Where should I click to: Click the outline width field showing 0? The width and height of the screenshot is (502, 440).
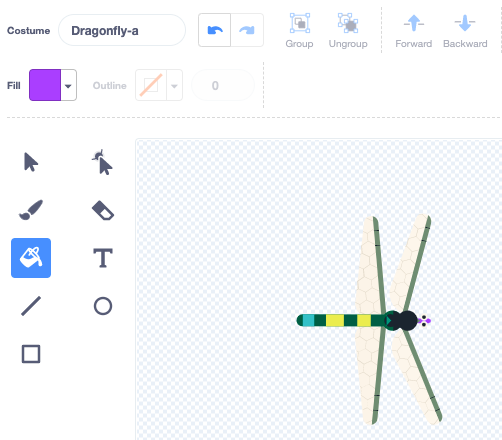coord(223,85)
